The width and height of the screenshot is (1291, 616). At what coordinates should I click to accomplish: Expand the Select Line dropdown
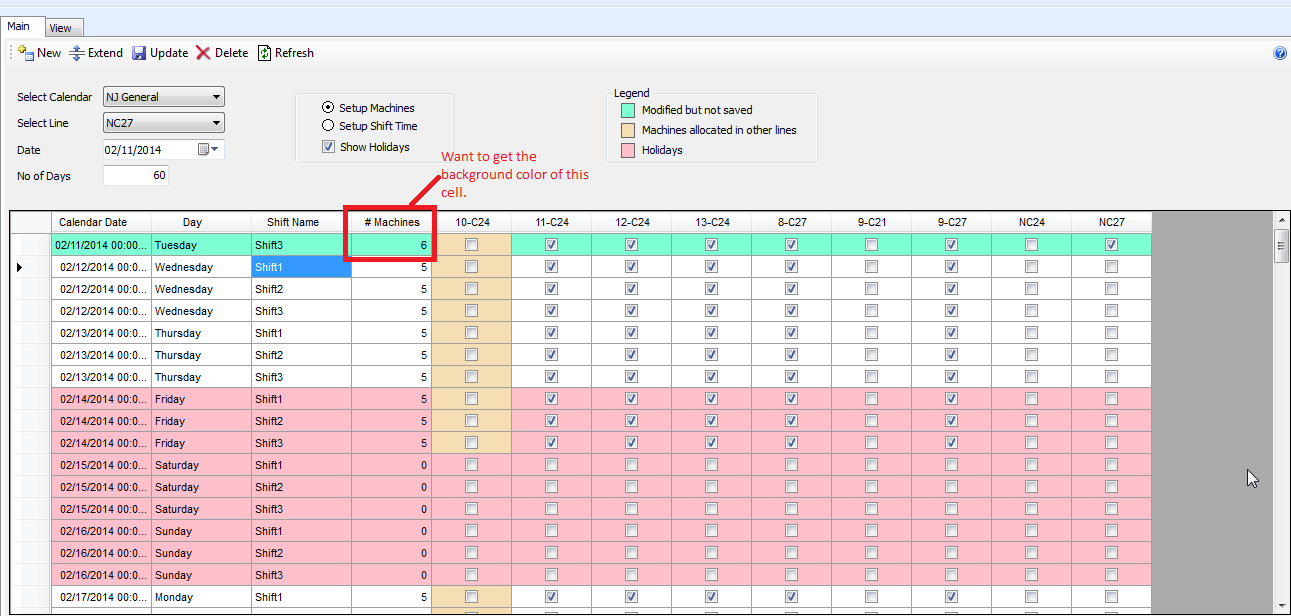pos(216,123)
